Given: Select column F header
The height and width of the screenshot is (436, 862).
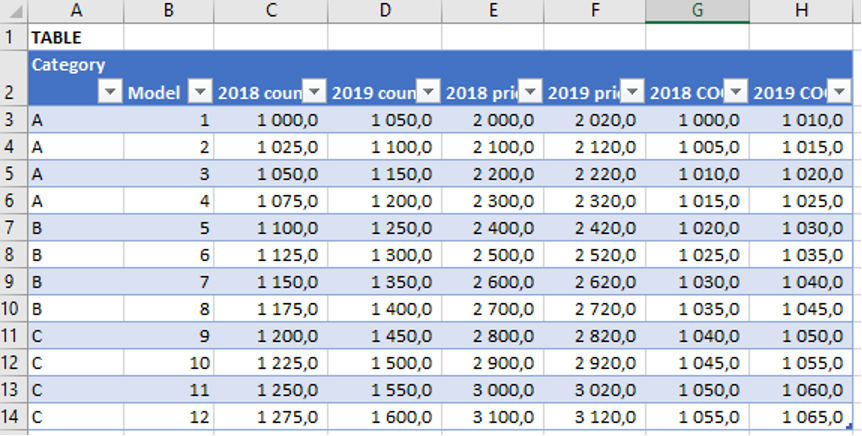Looking at the screenshot, I should [x=595, y=11].
